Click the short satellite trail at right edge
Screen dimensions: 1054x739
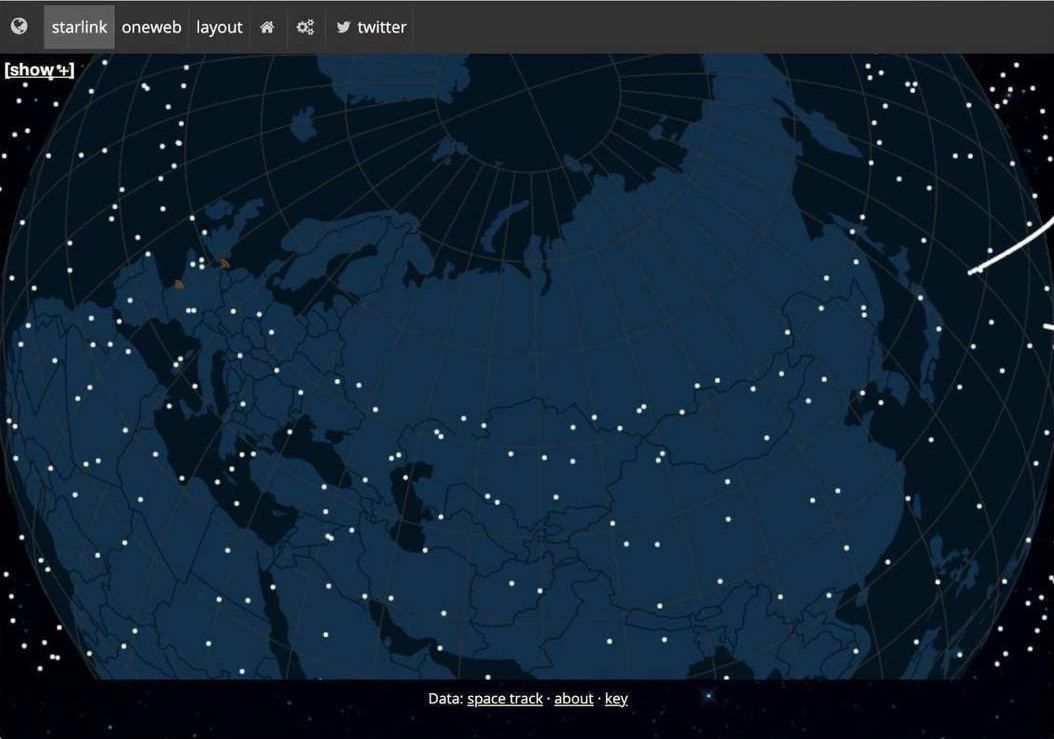(1049, 327)
